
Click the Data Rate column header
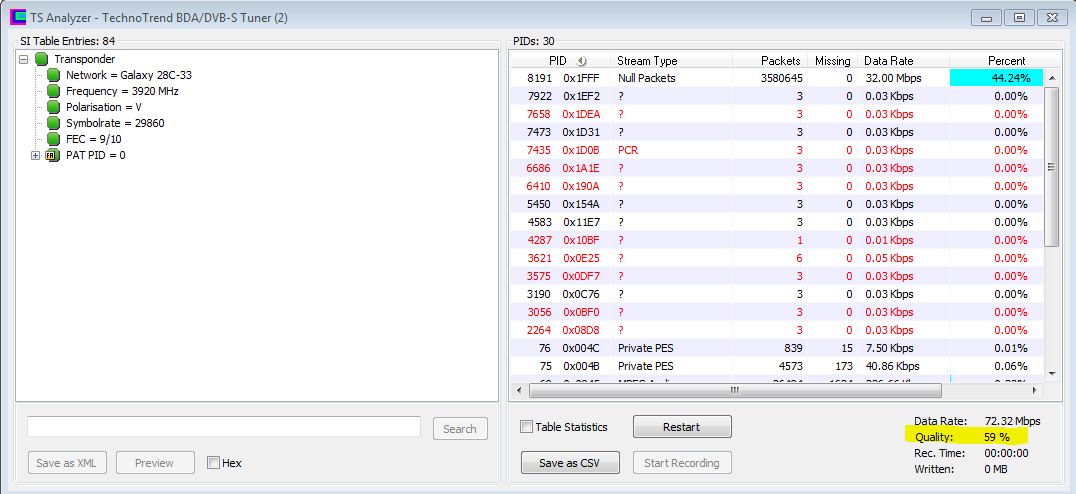point(888,61)
